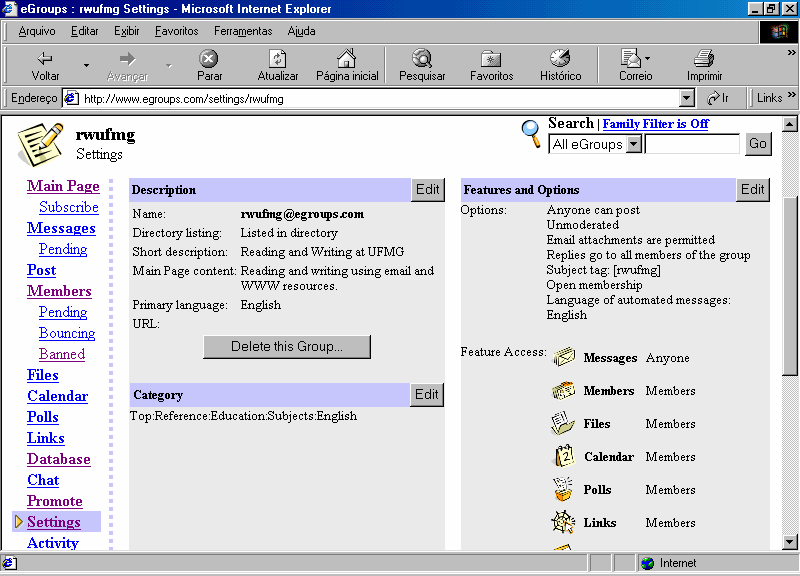Edit the Category section
Viewport: 800px width, 576px height.
(427, 395)
